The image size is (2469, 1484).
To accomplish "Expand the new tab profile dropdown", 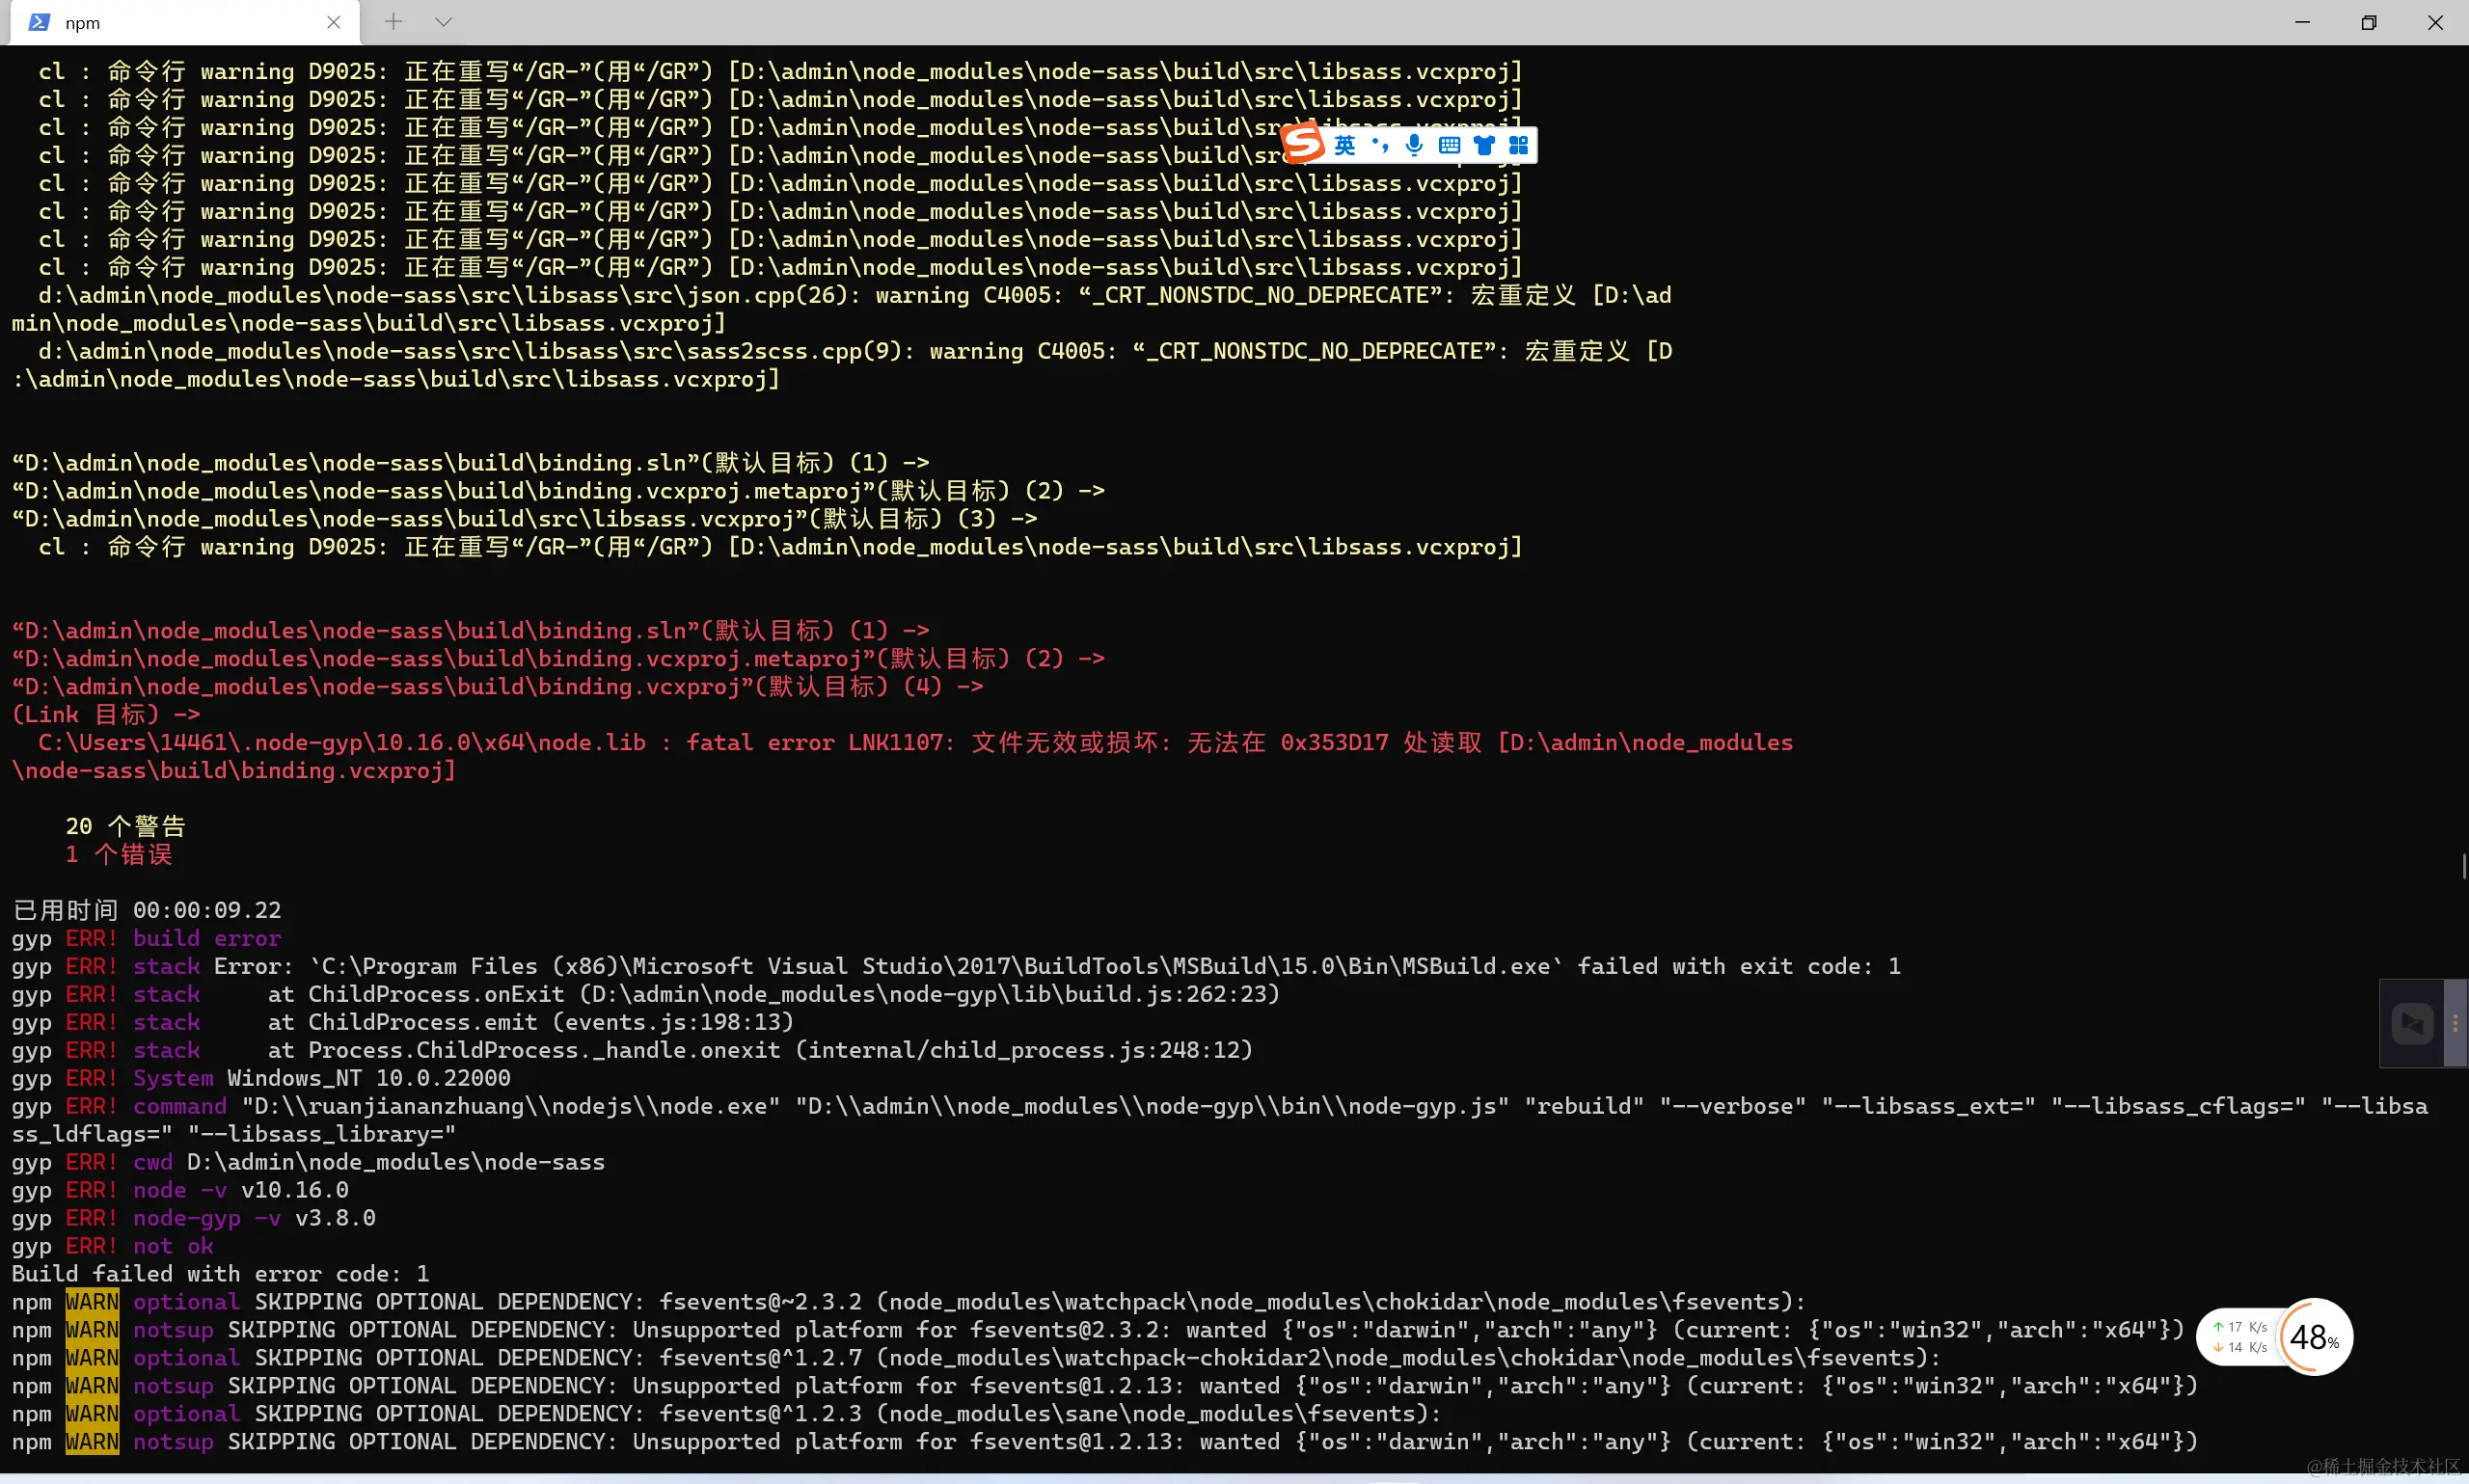I will point(443,22).
